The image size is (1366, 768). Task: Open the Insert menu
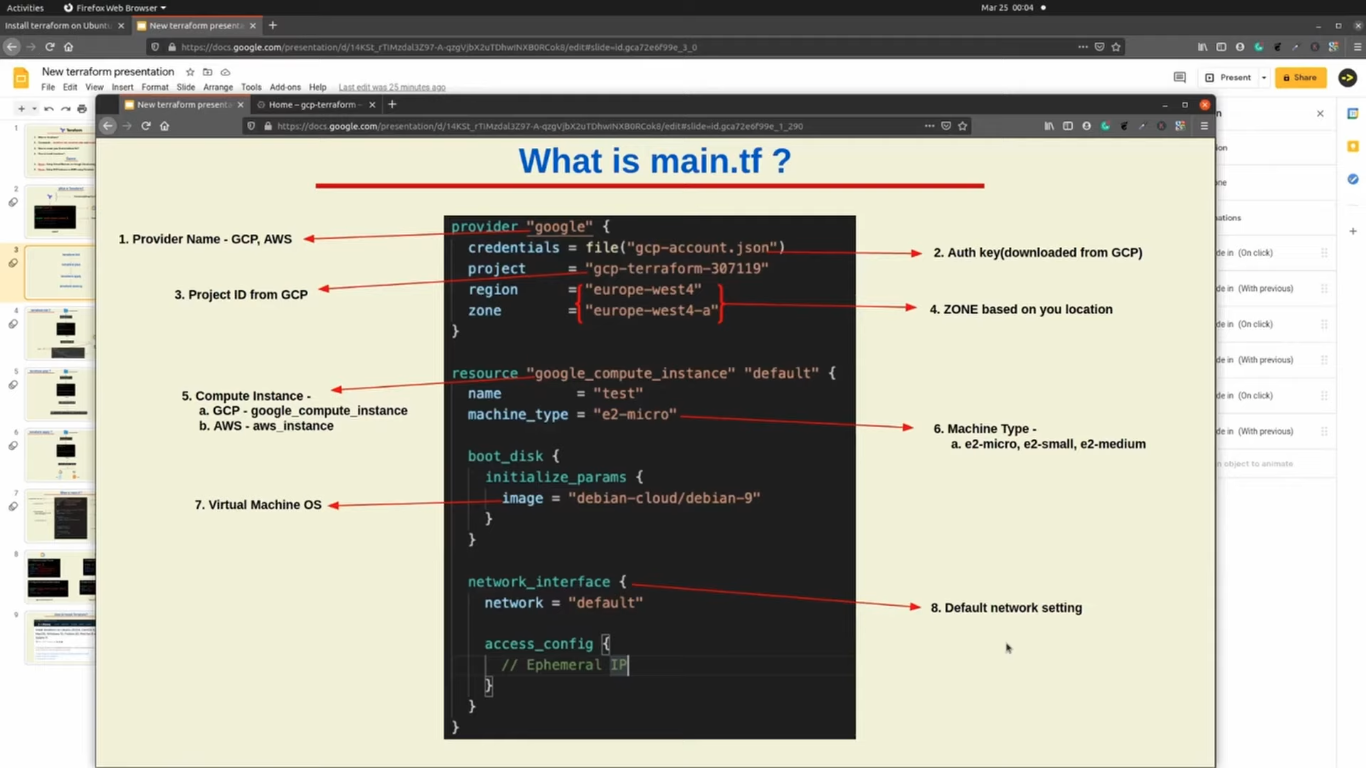point(122,87)
